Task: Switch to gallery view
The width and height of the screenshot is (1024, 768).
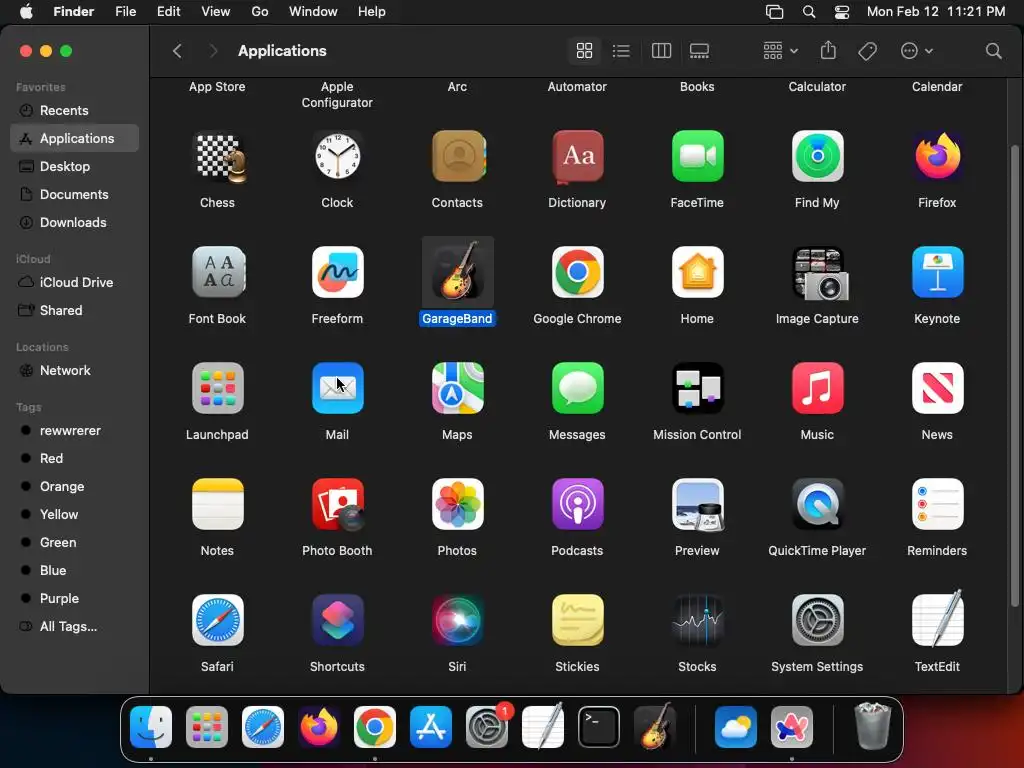Action: [699, 50]
